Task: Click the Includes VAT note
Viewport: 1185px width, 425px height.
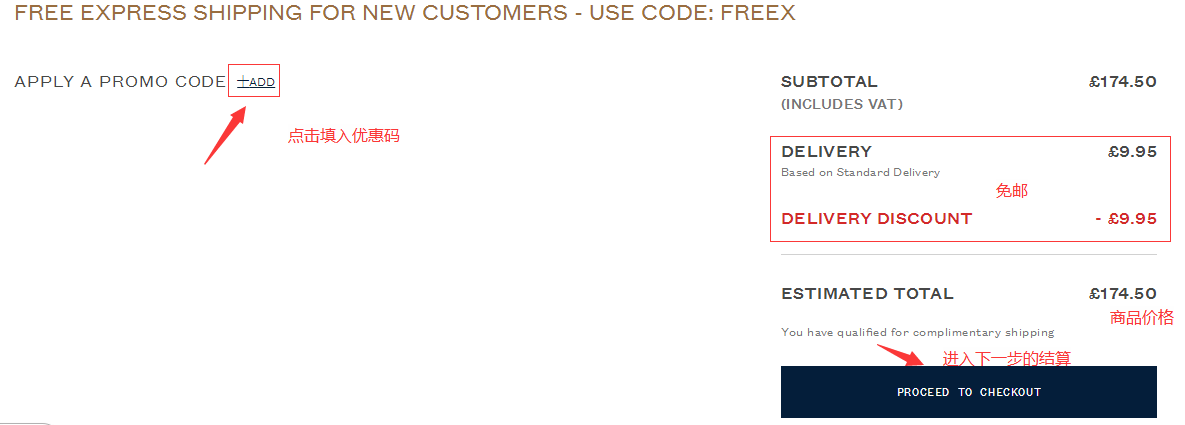Action: click(841, 104)
